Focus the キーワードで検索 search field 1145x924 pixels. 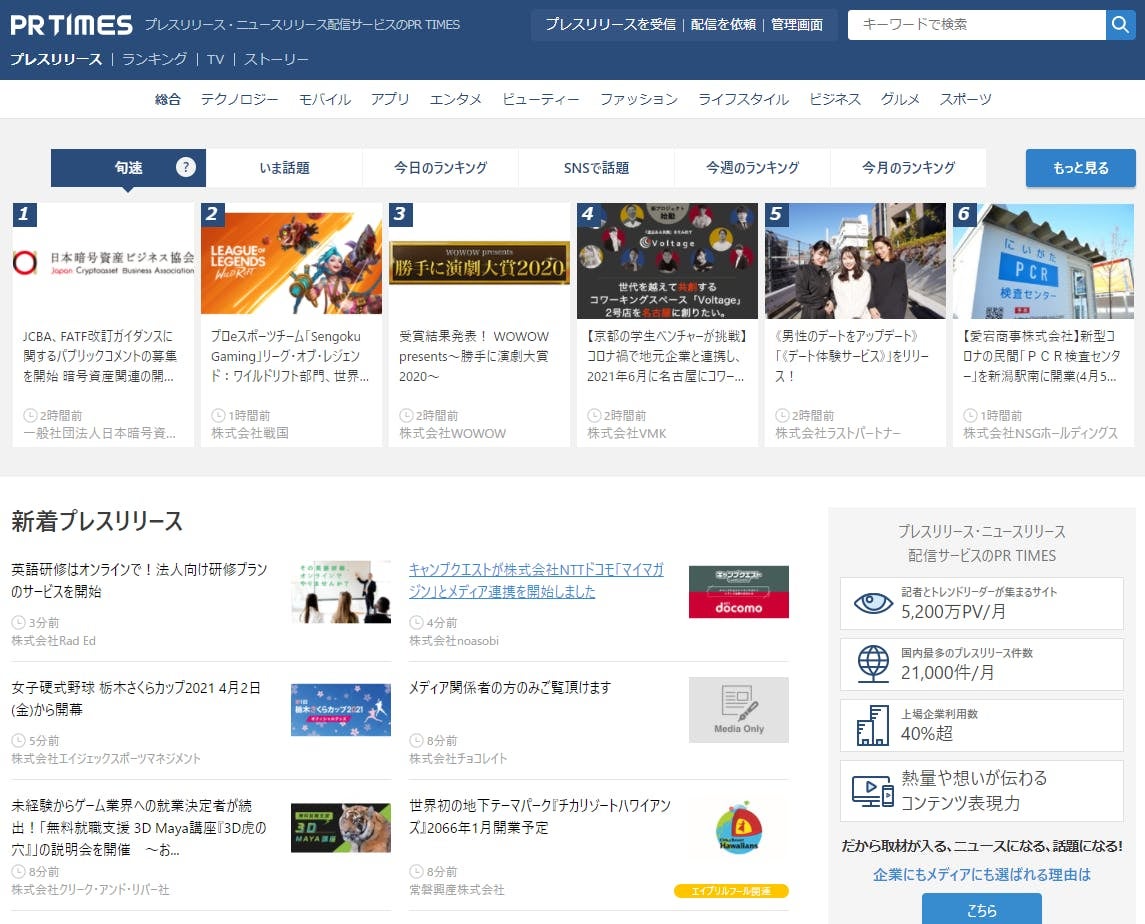pyautogui.click(x=976, y=25)
